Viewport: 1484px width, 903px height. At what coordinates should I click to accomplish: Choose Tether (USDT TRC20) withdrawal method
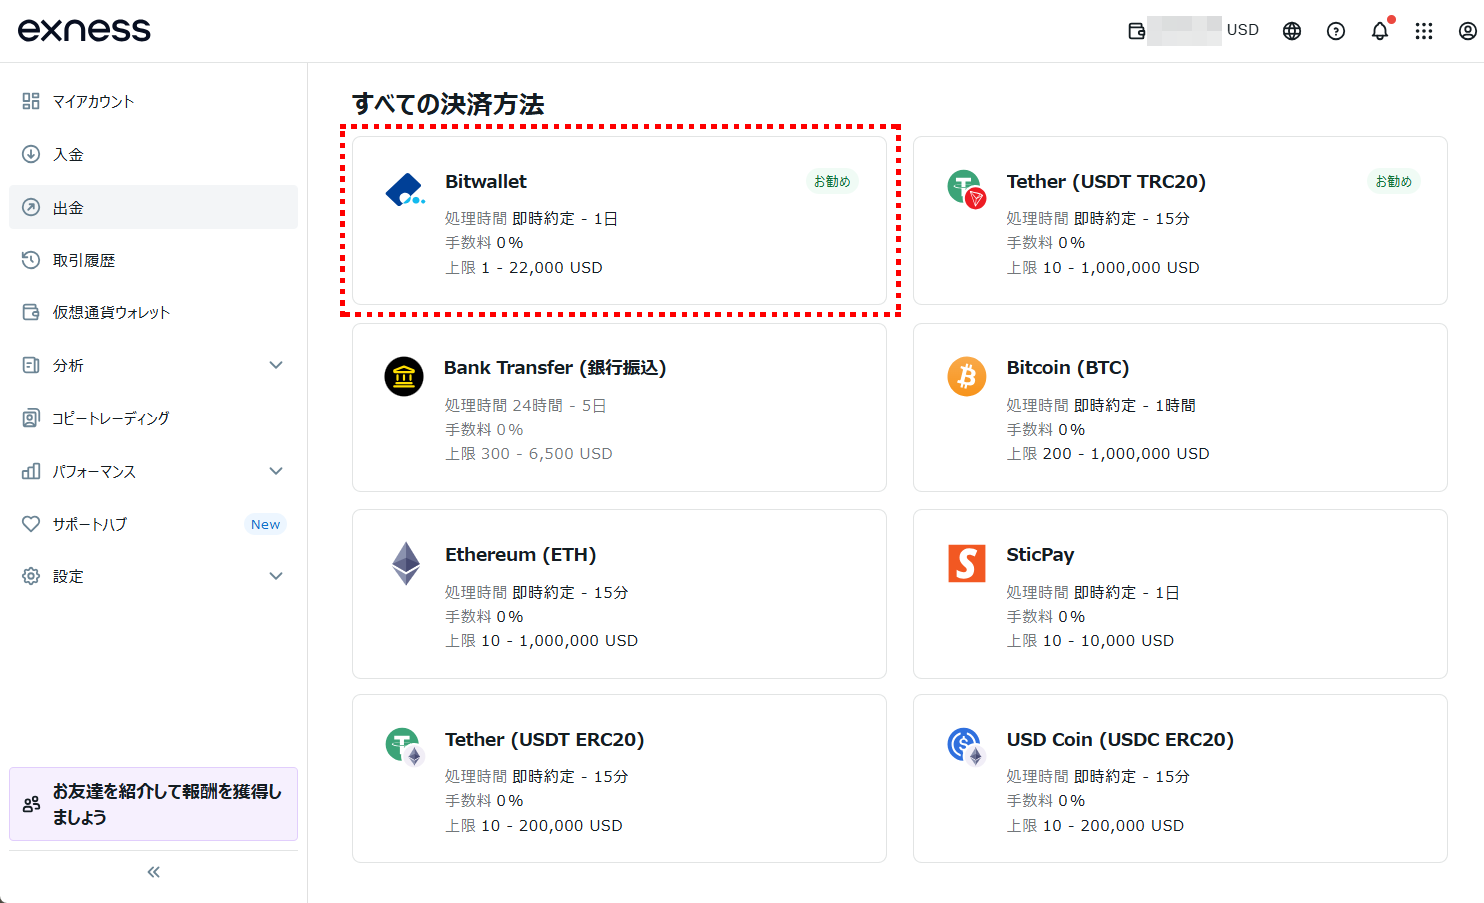point(1180,221)
